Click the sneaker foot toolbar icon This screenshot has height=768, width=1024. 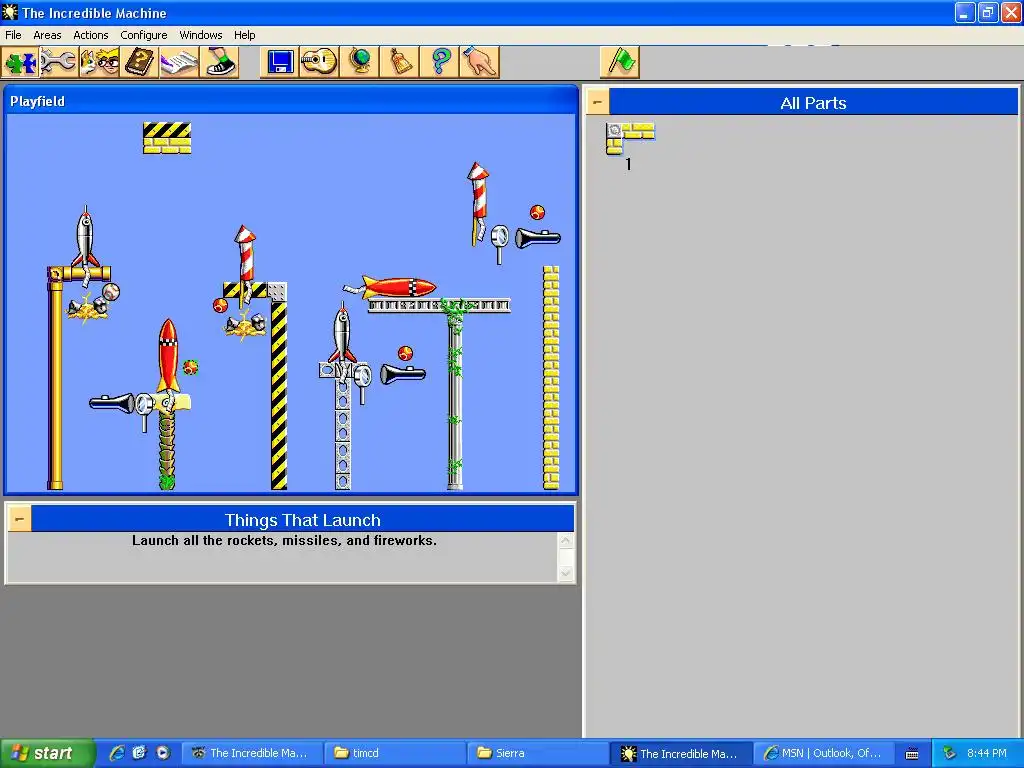pos(219,63)
